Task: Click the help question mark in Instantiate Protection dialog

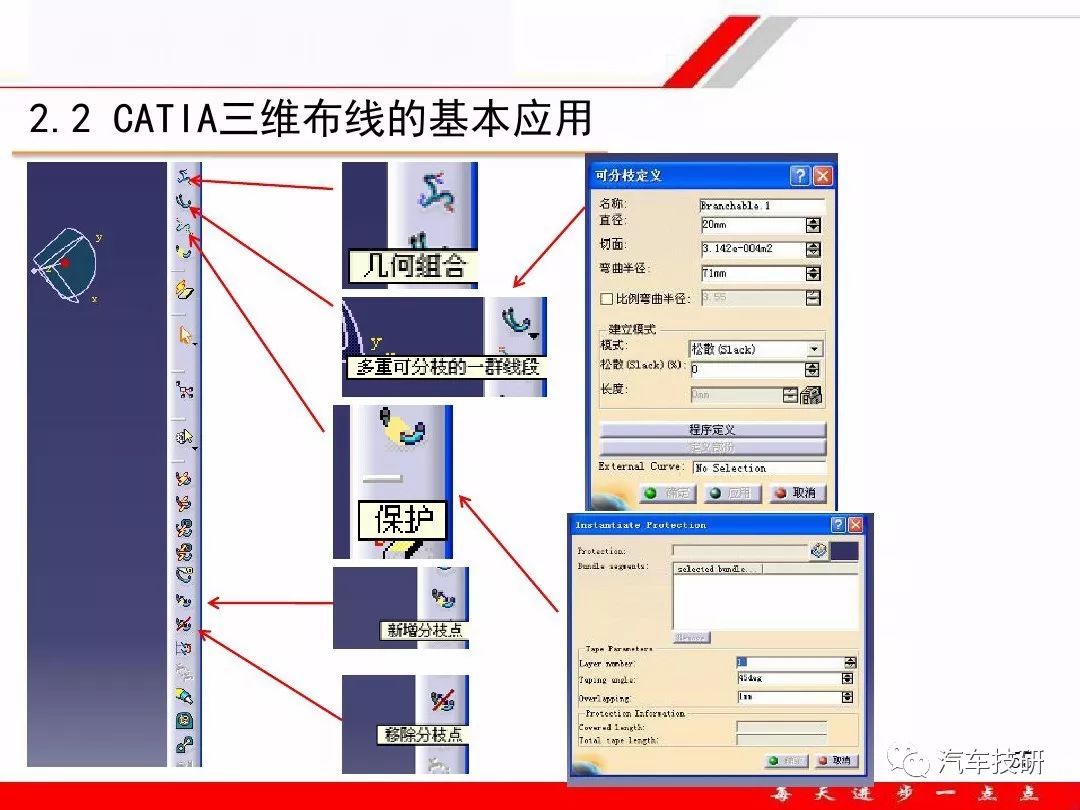Action: pos(838,525)
